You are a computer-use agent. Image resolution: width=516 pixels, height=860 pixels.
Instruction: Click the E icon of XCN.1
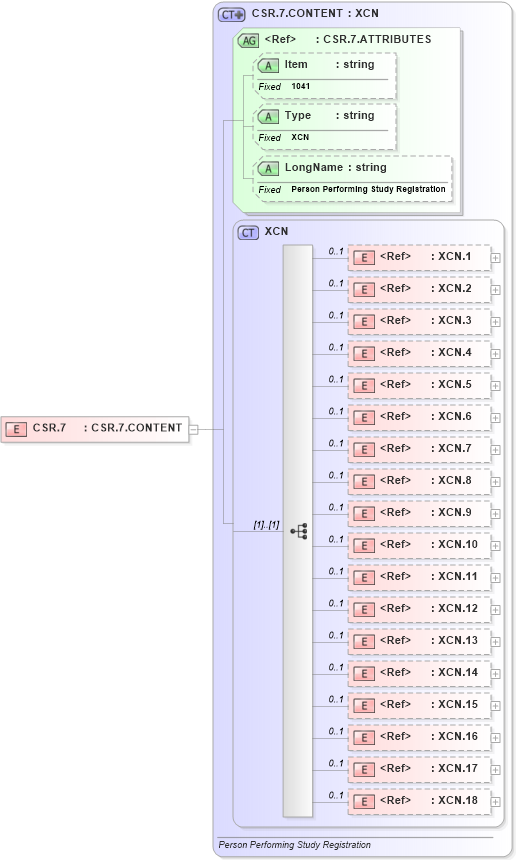pos(364,258)
